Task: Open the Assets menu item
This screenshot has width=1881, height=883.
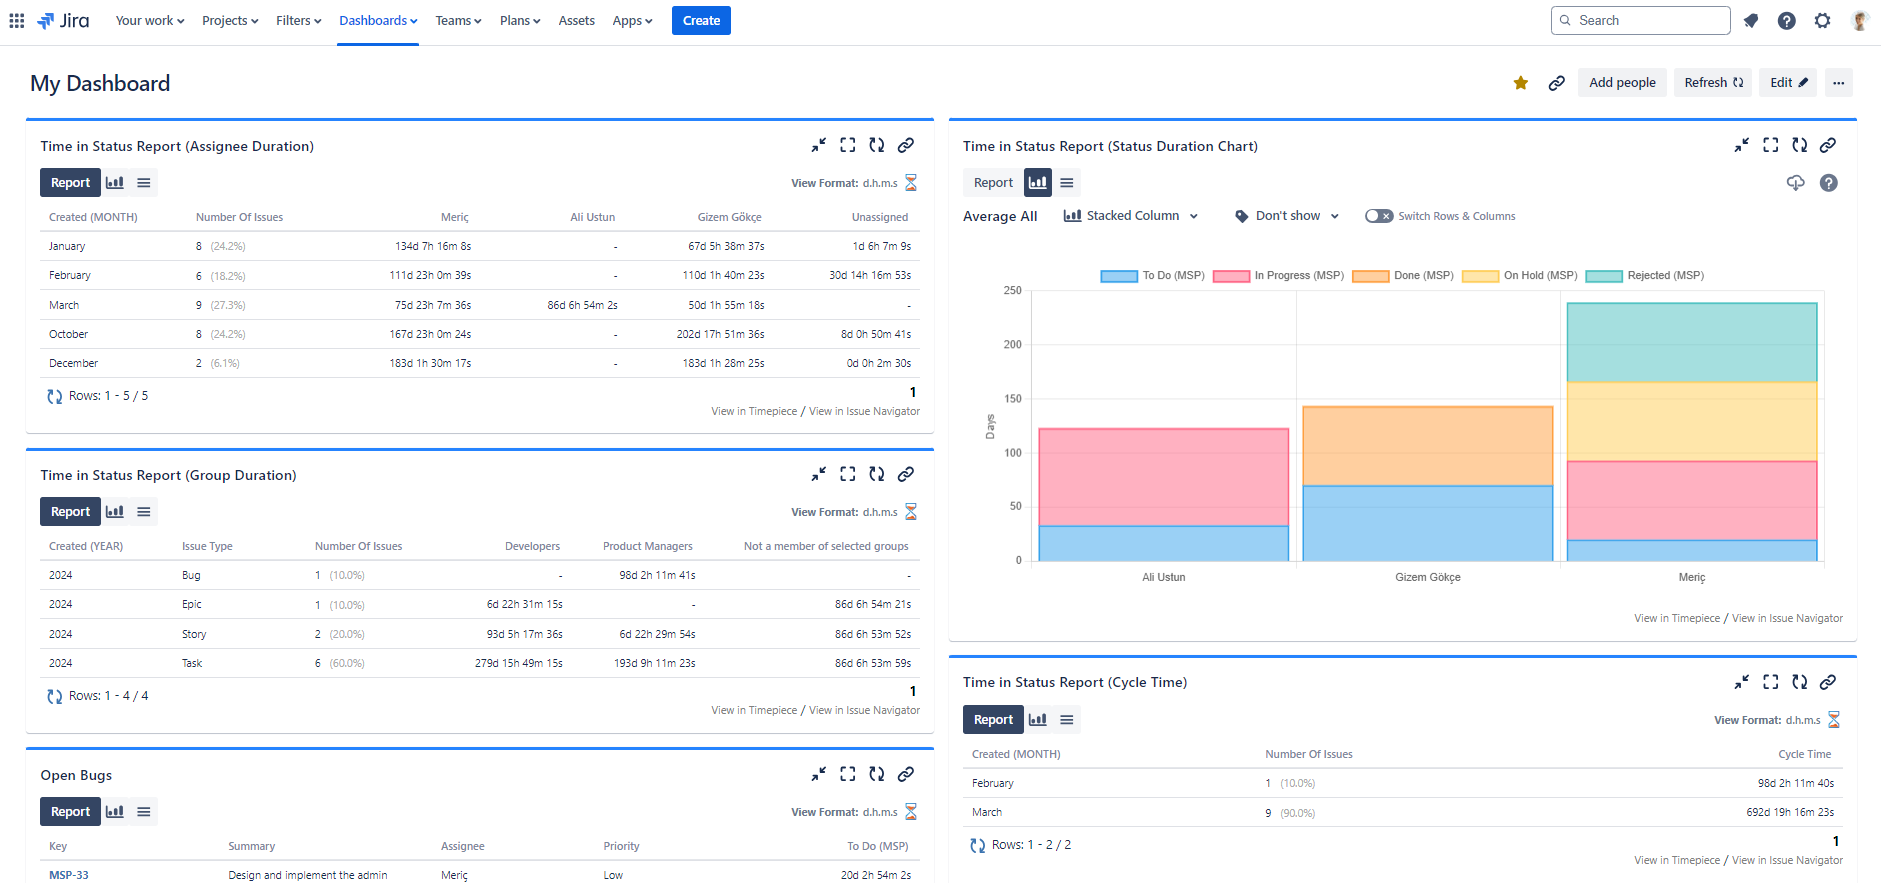Action: (576, 21)
